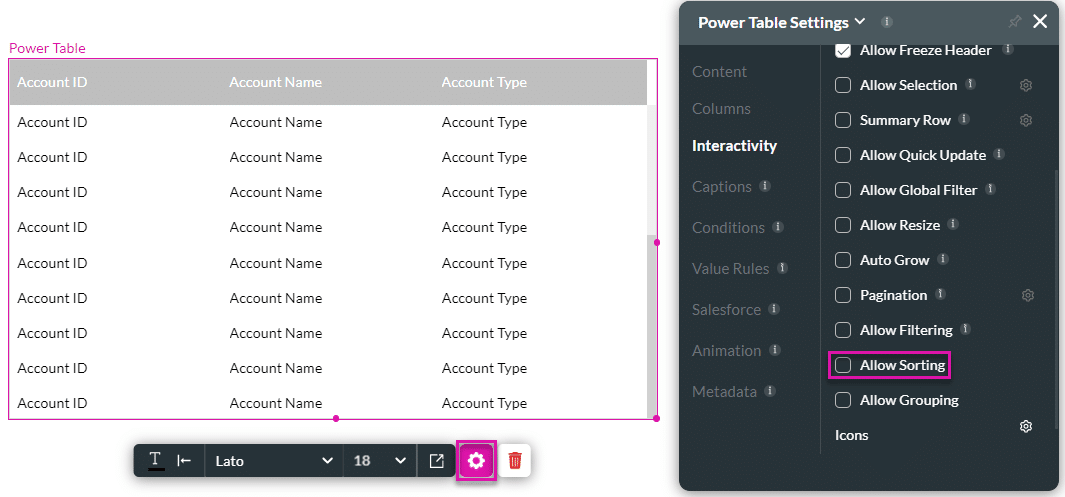Open Summary Row gear settings

pos(1026,120)
